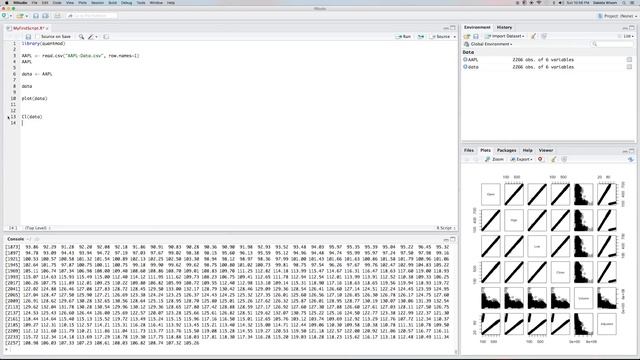
Task: Open macOS Spotlight search
Action: click(x=624, y=3)
